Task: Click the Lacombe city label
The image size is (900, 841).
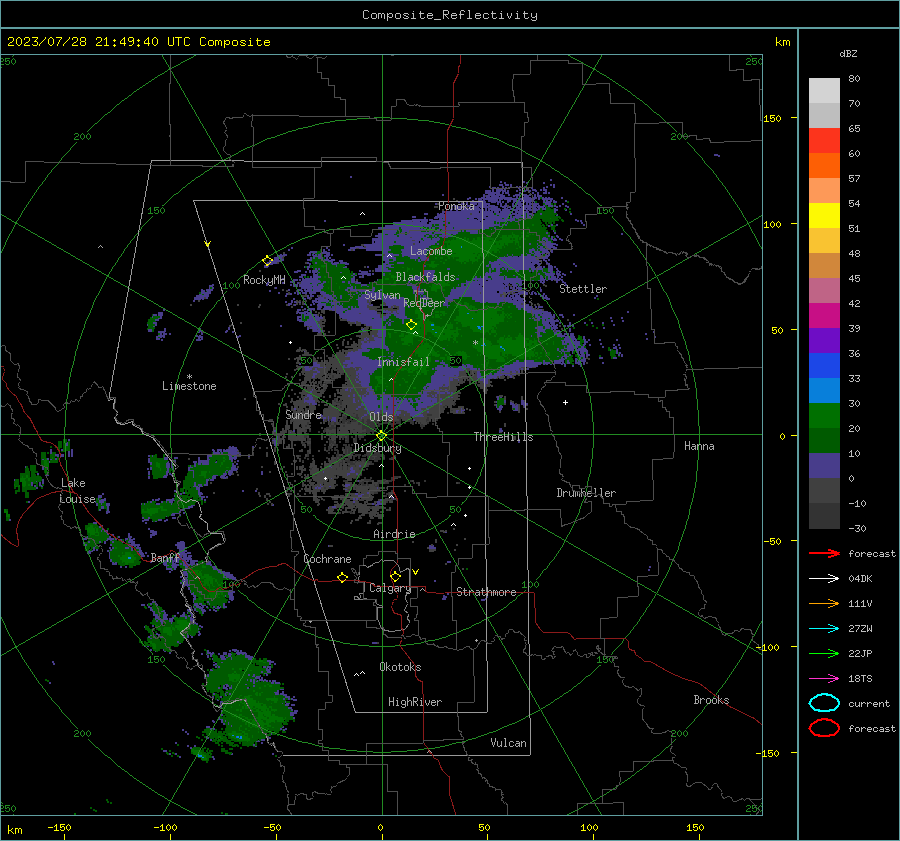Action: click(431, 251)
